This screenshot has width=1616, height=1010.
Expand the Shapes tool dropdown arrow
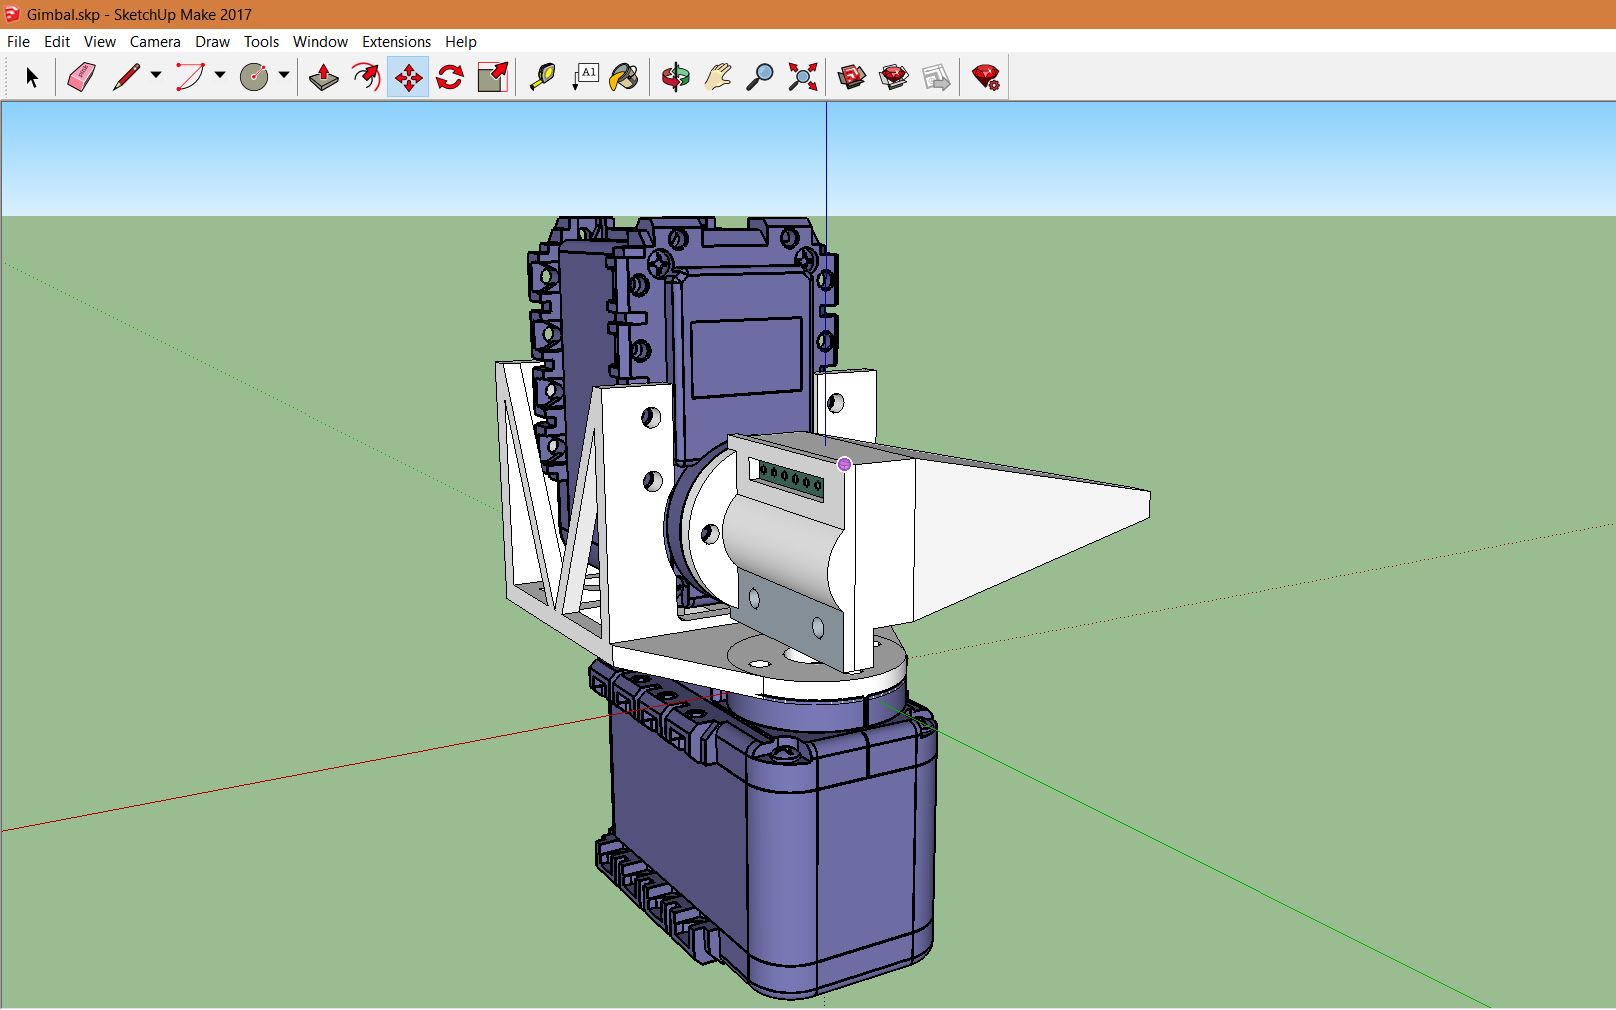284,75
